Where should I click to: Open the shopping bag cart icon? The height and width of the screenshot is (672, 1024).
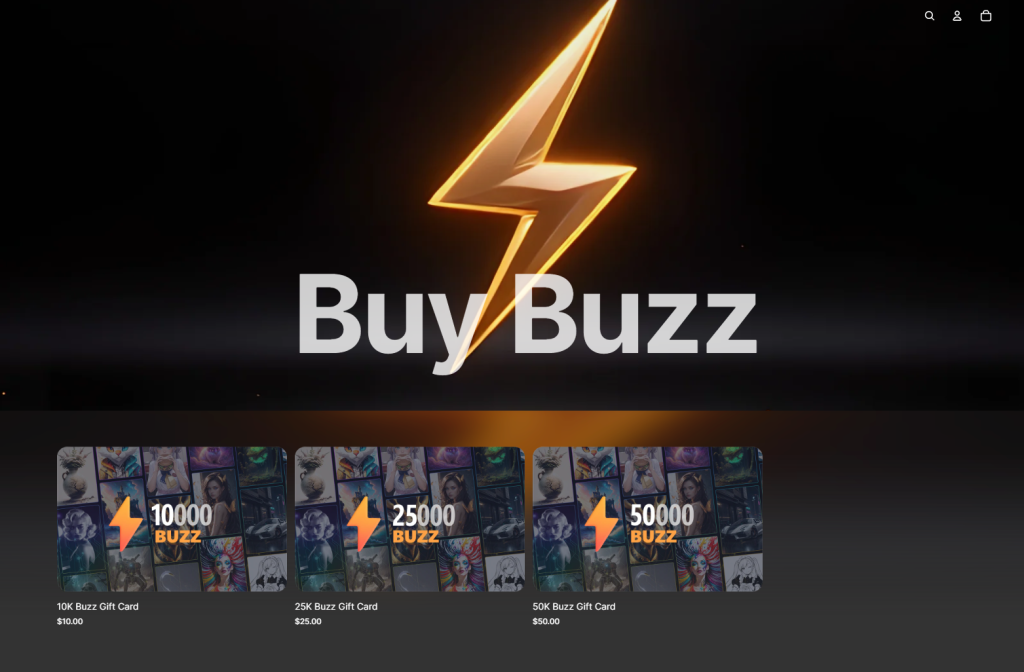click(986, 16)
